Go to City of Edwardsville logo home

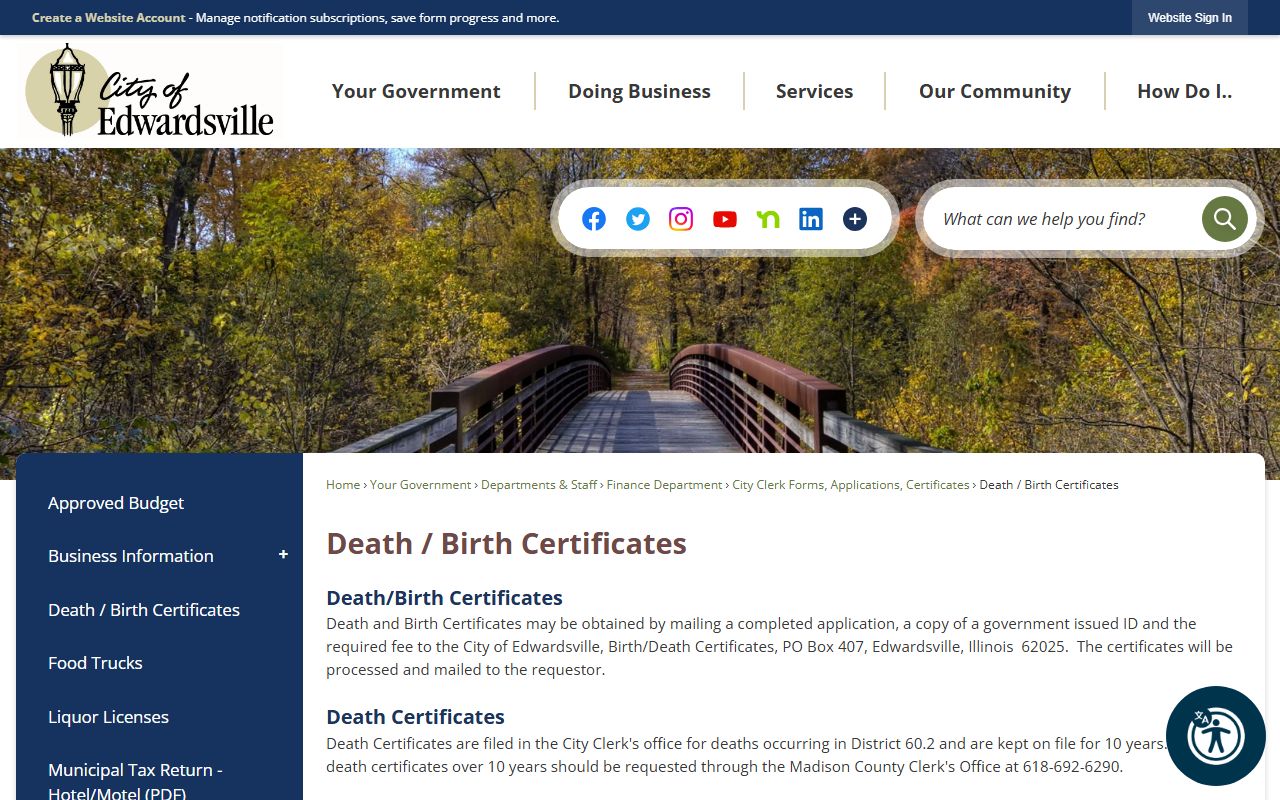[x=150, y=91]
